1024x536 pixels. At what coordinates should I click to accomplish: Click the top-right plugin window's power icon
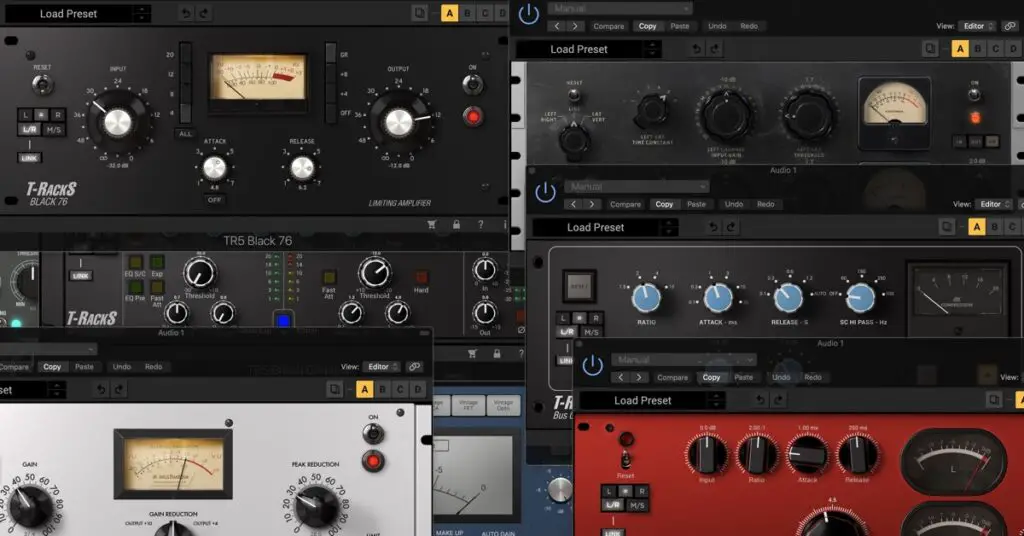528,14
